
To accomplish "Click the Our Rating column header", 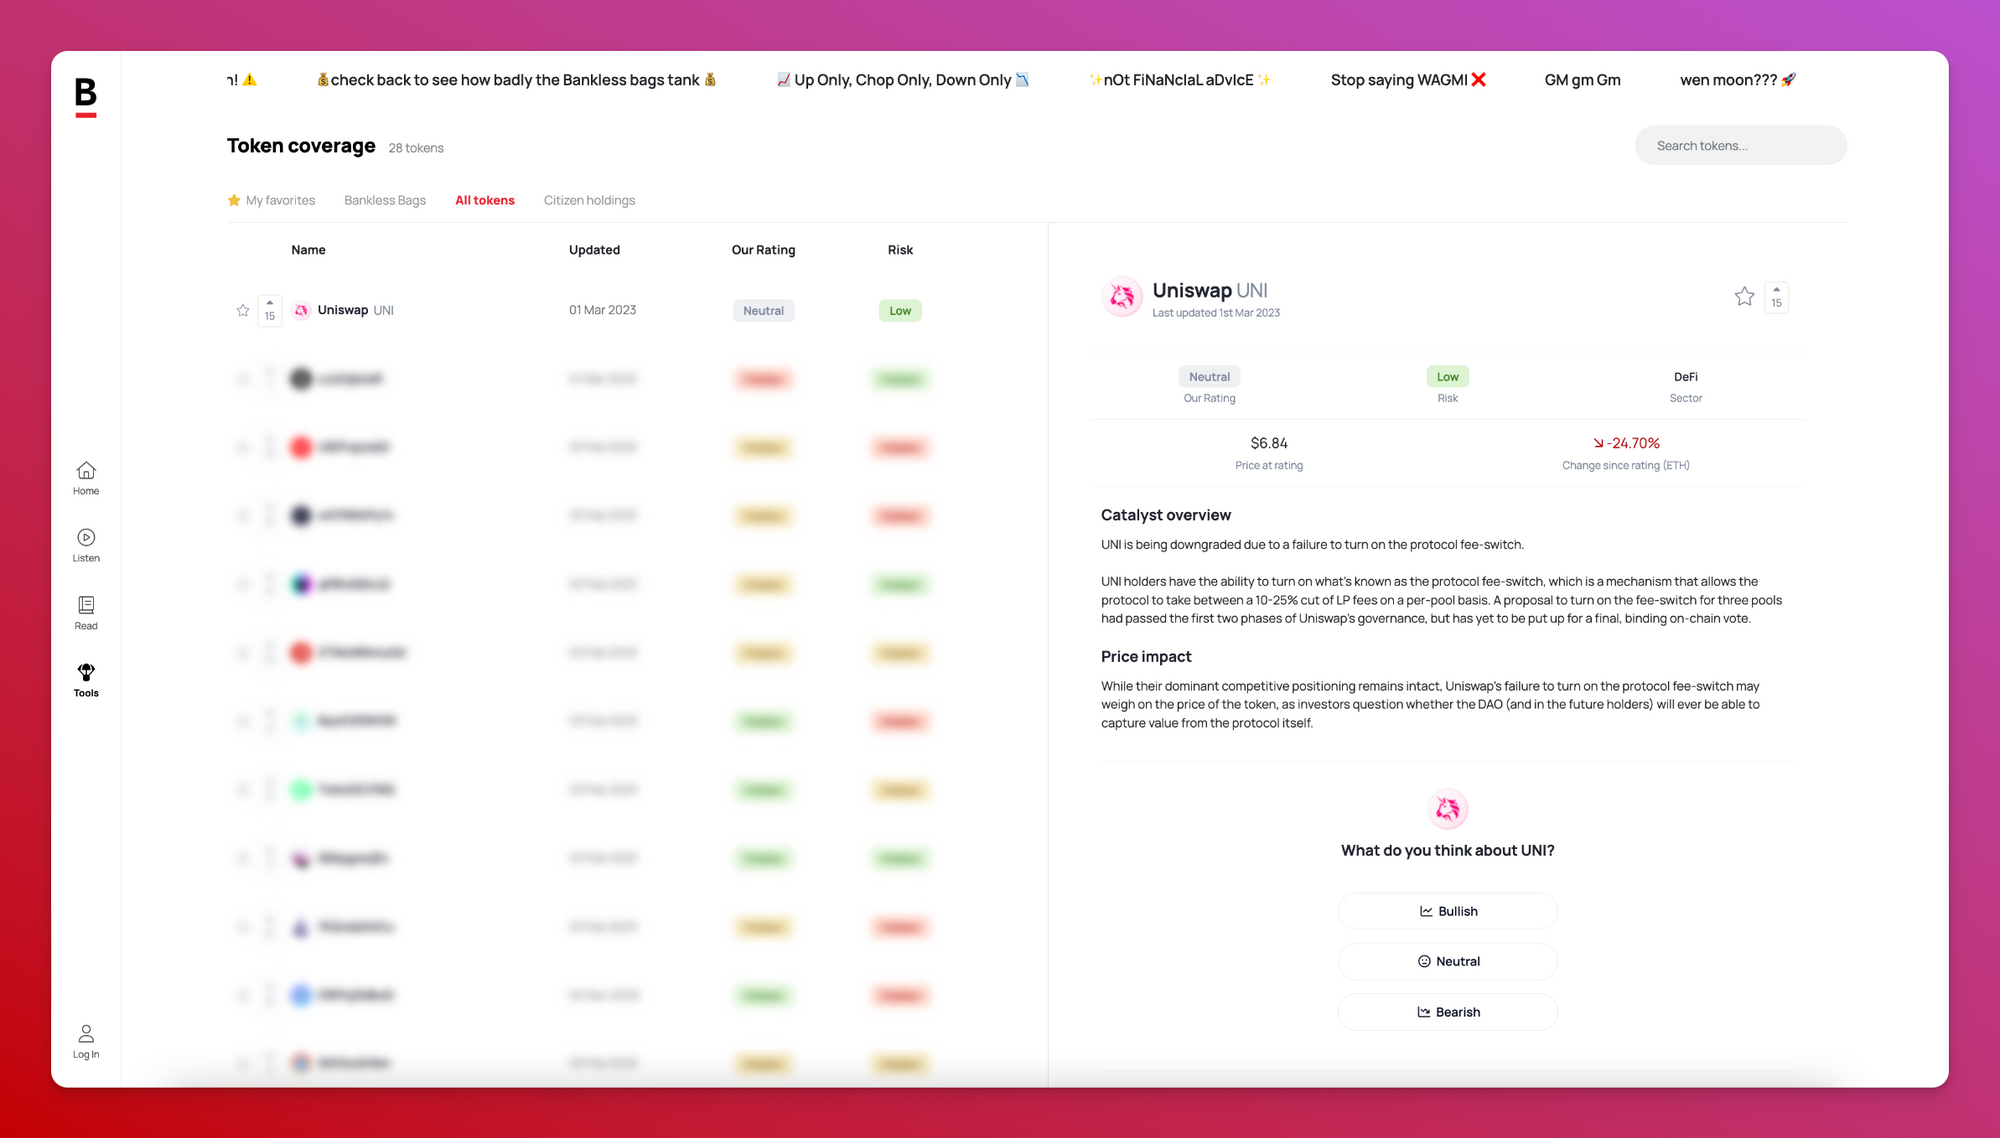I will (x=763, y=250).
